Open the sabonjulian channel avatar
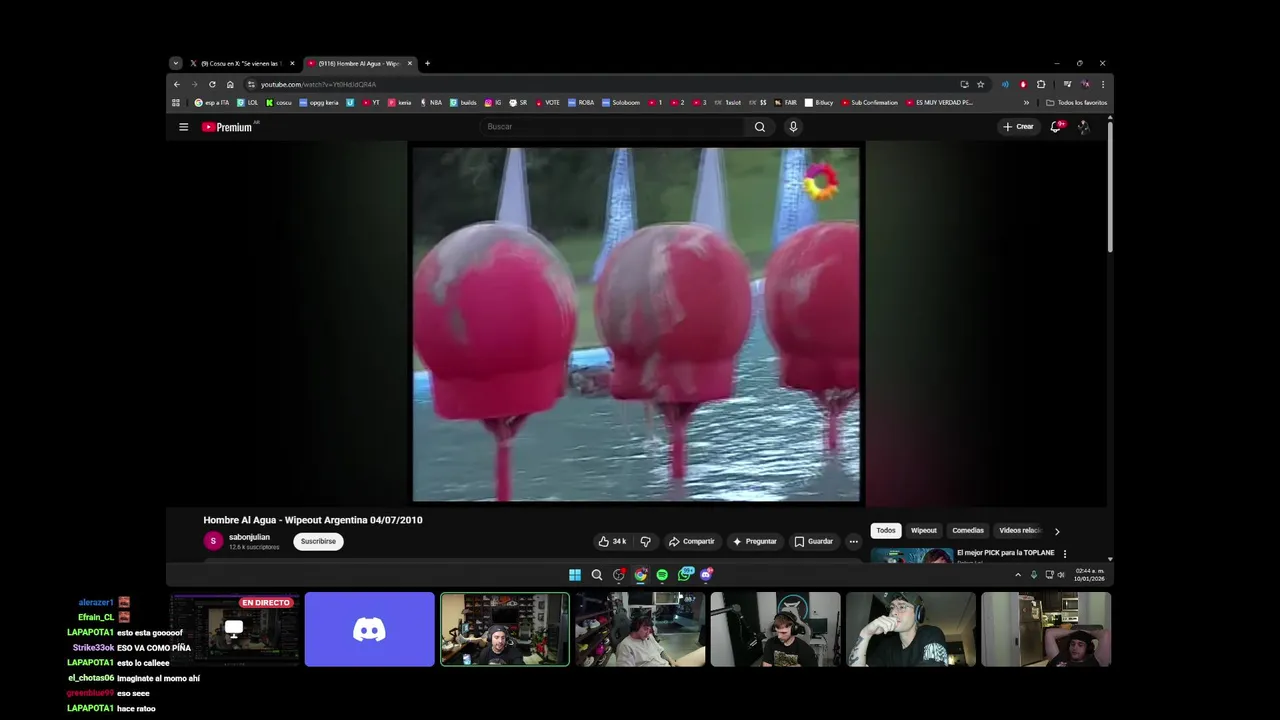The image size is (1280, 720). 213,541
